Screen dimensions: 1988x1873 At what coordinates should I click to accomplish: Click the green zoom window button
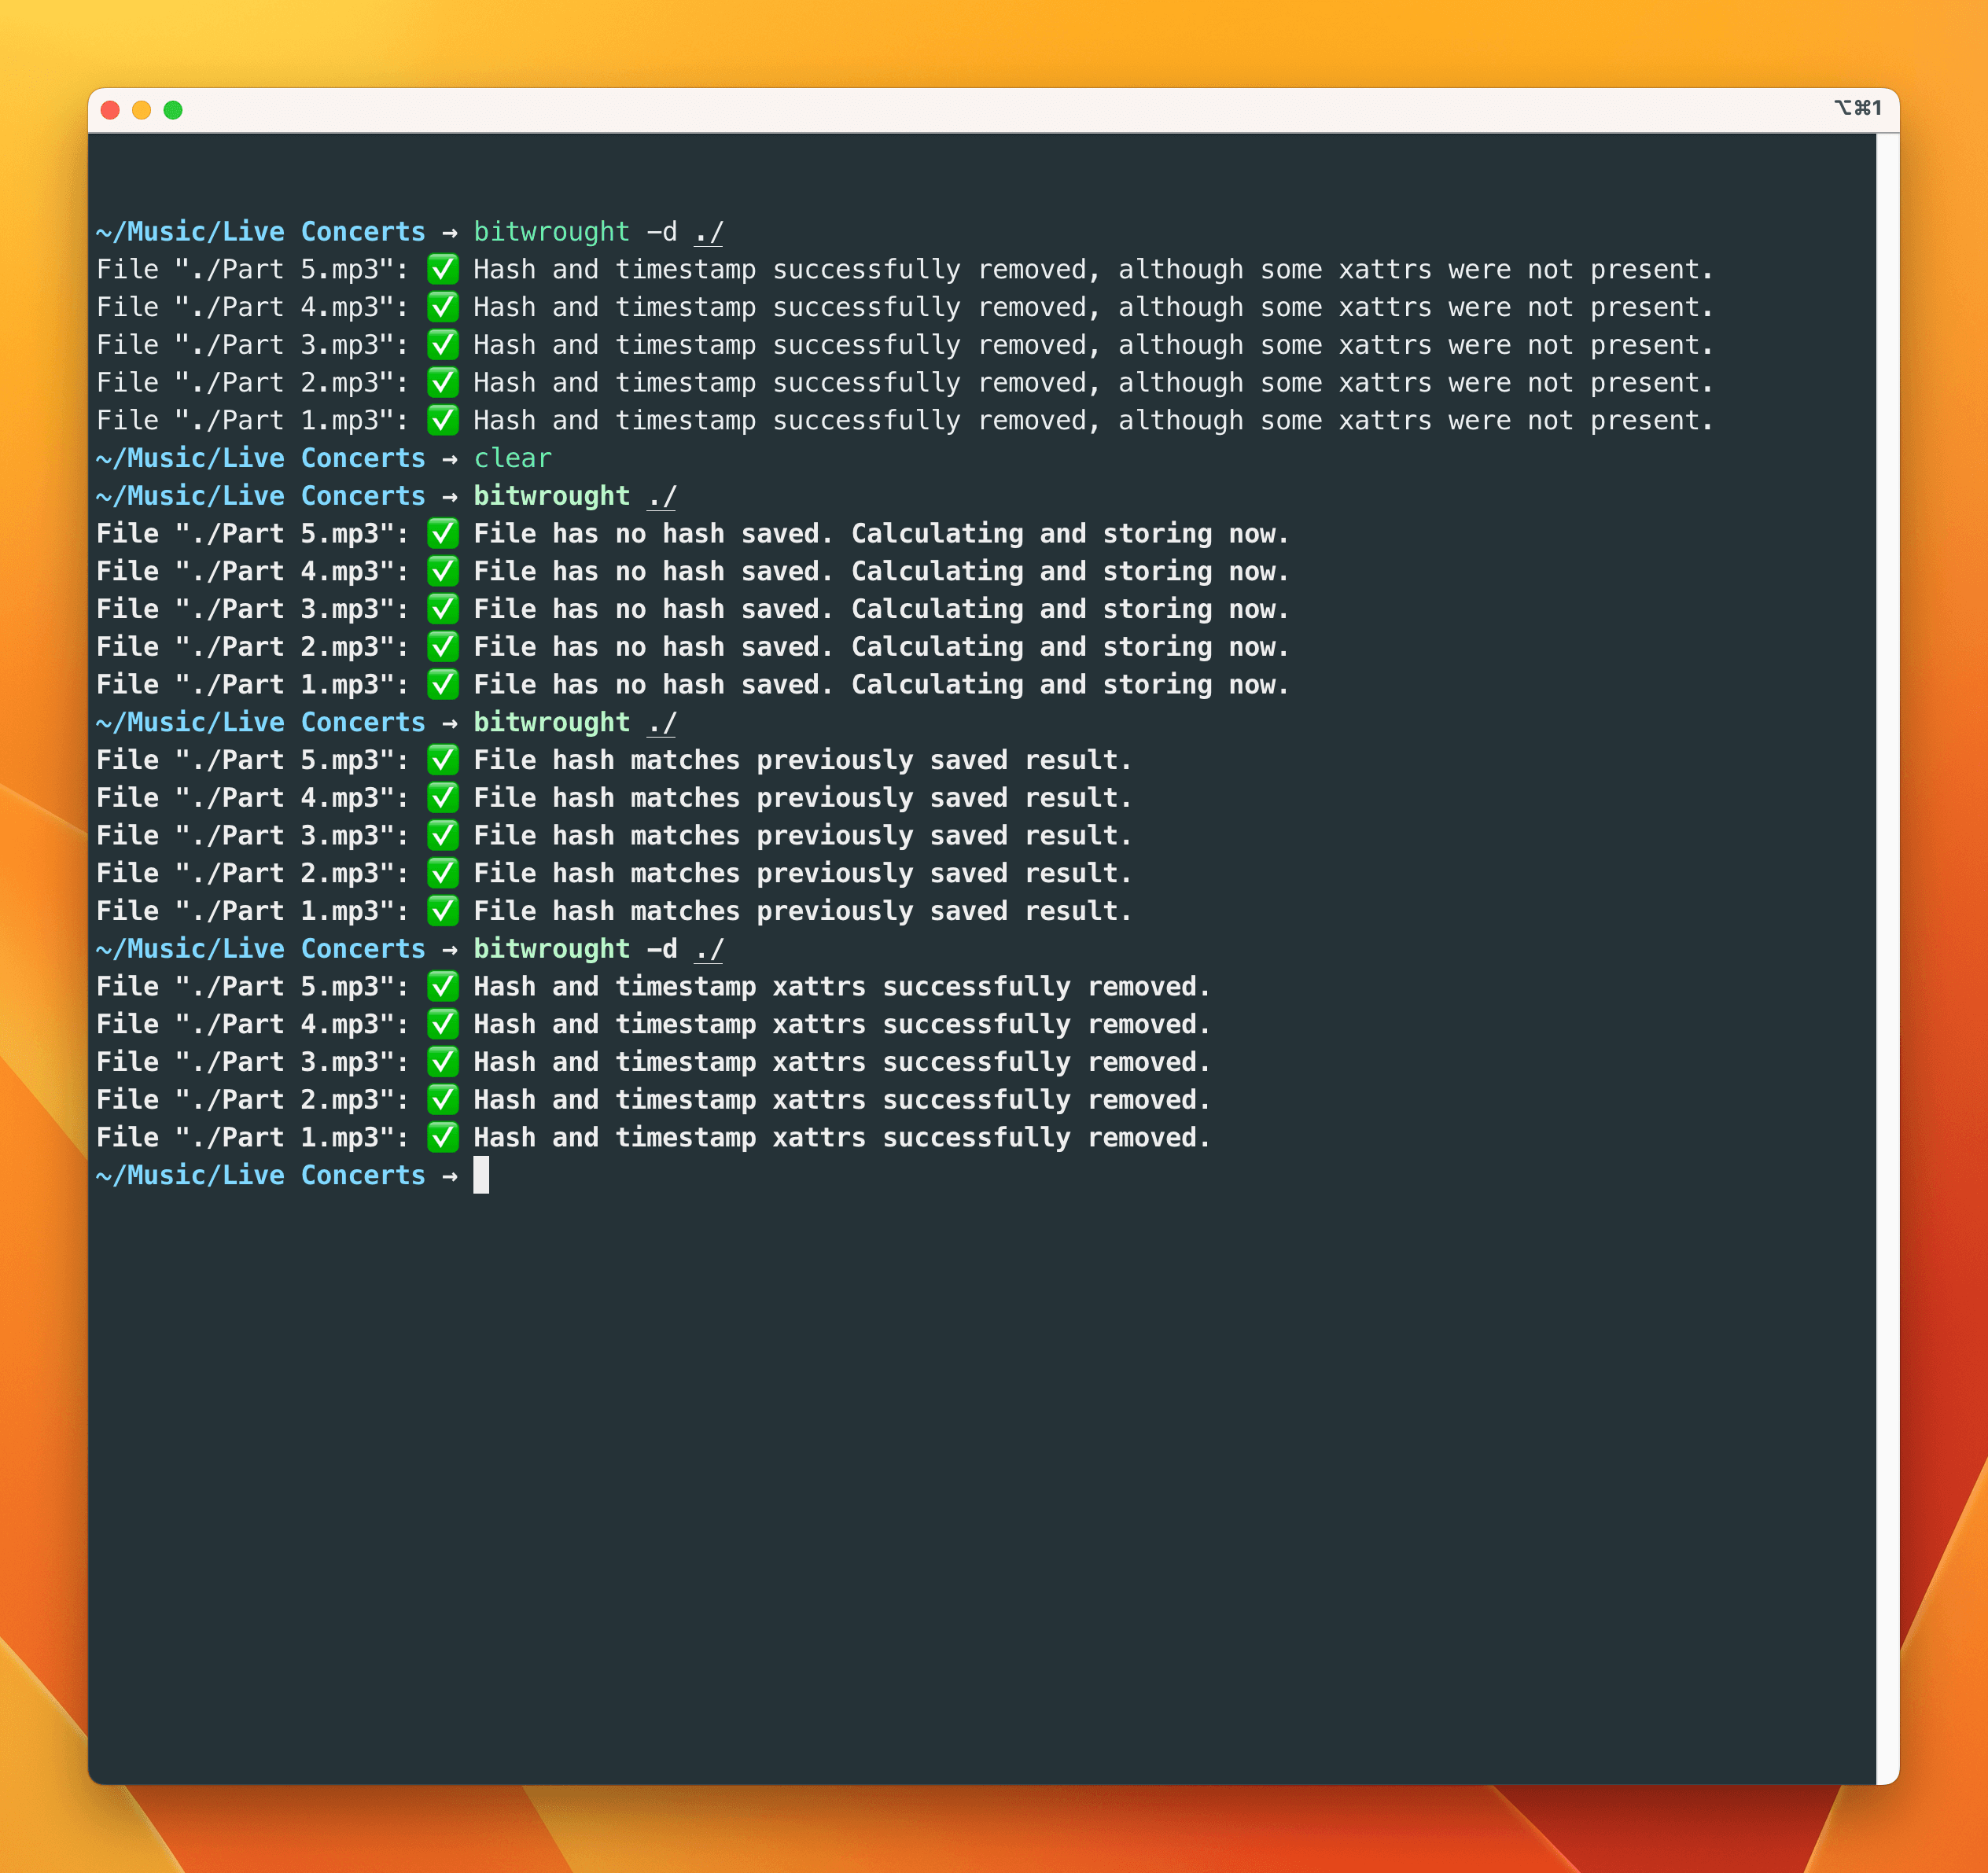pos(173,110)
